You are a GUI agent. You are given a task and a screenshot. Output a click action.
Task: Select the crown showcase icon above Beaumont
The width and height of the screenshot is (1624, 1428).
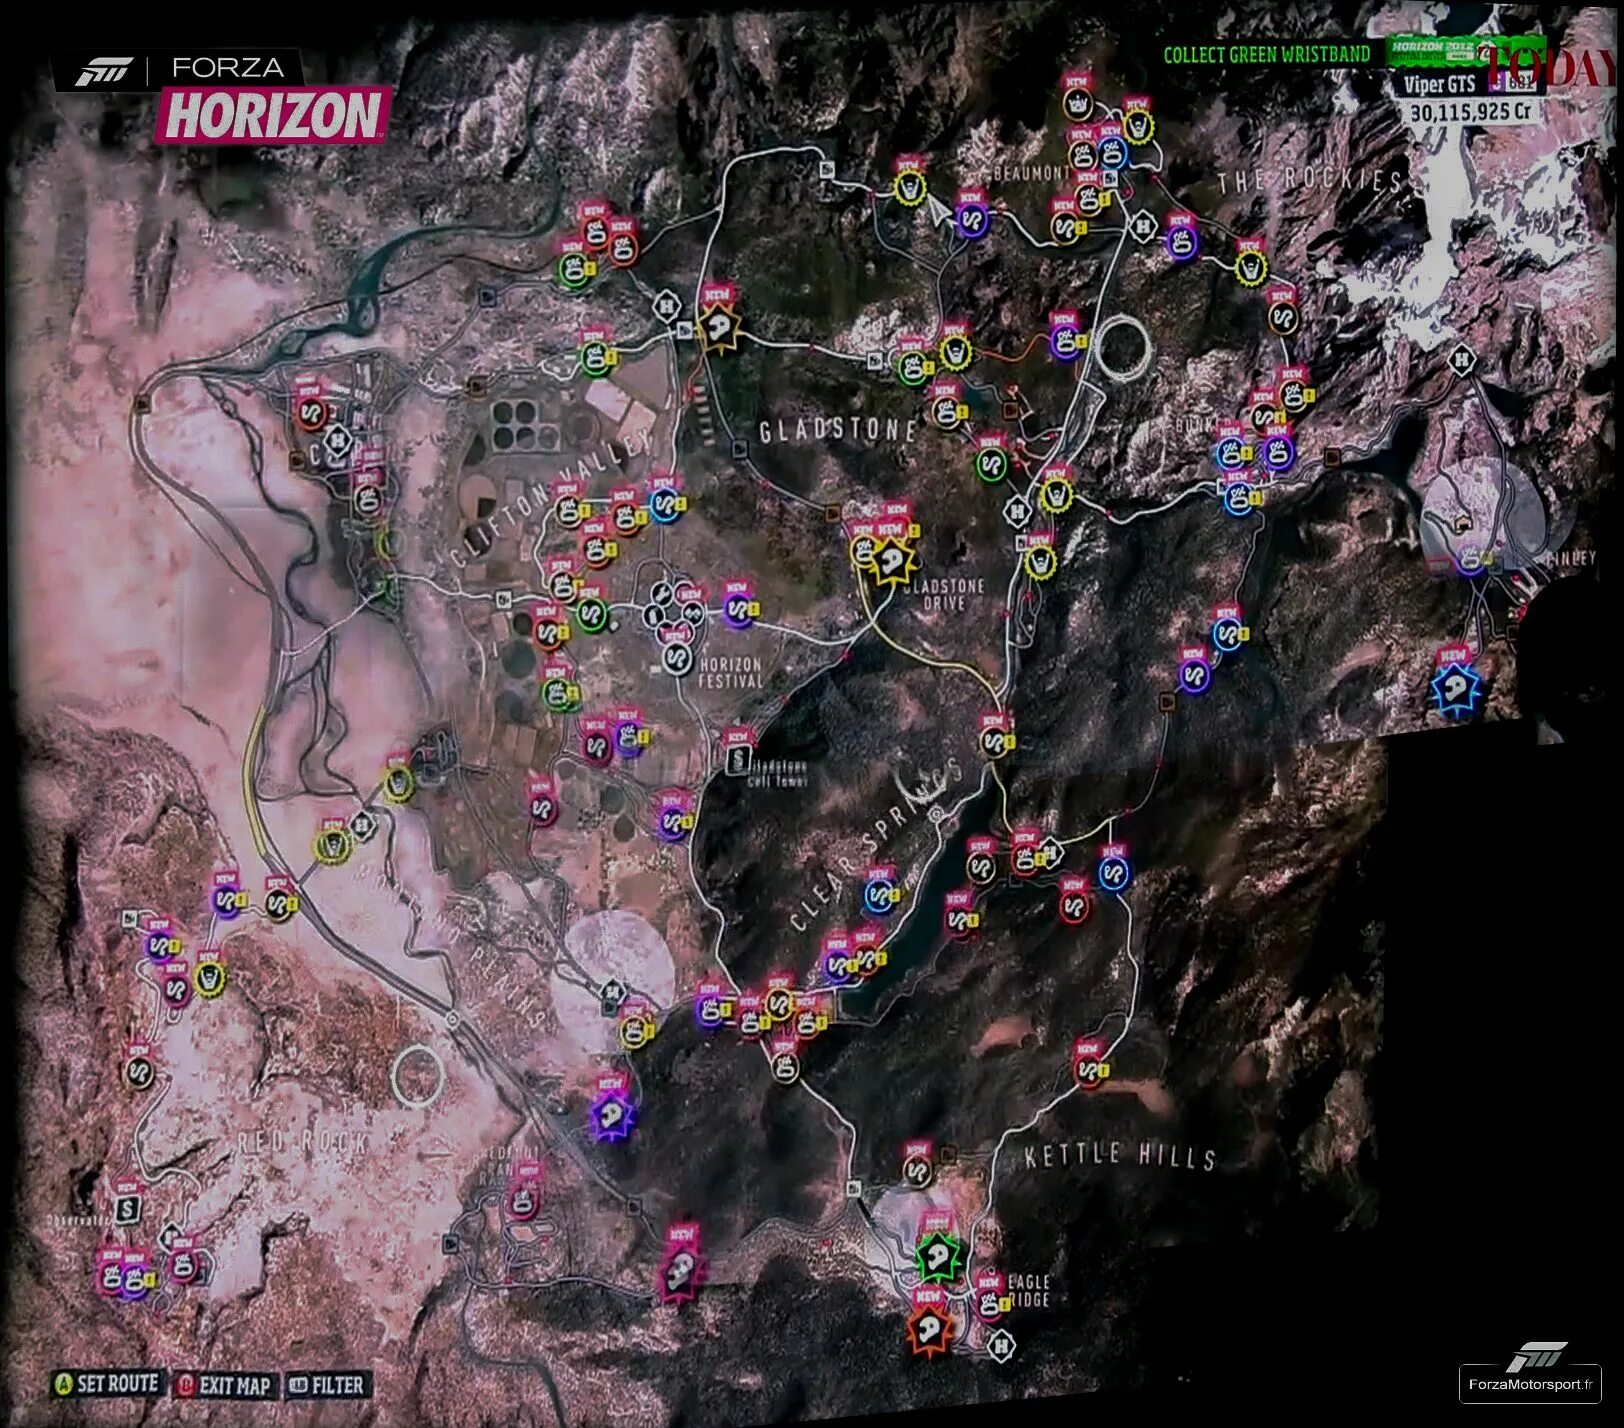(x=1078, y=103)
